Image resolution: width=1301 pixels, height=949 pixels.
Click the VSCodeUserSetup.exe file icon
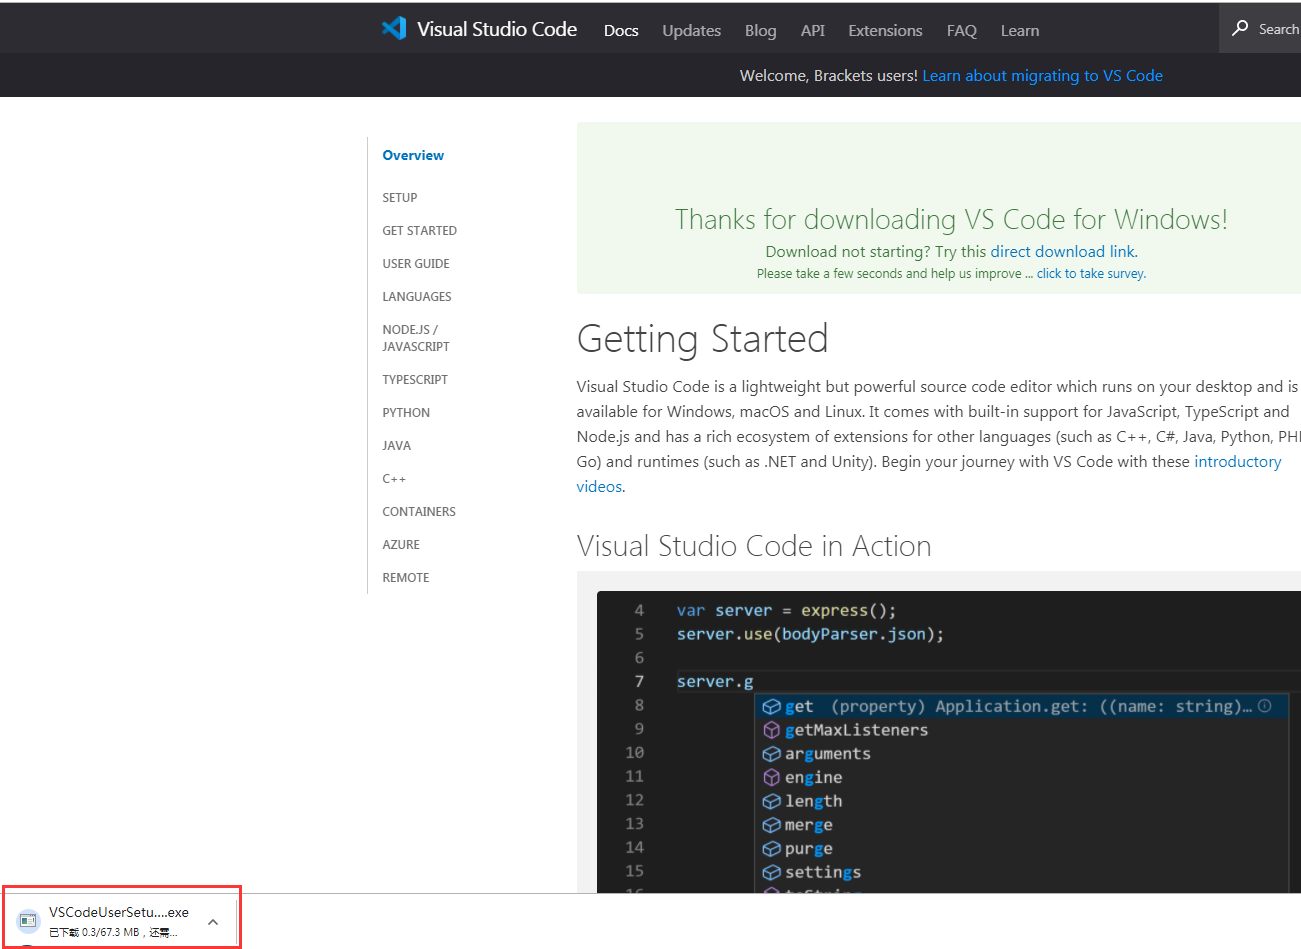(28, 920)
